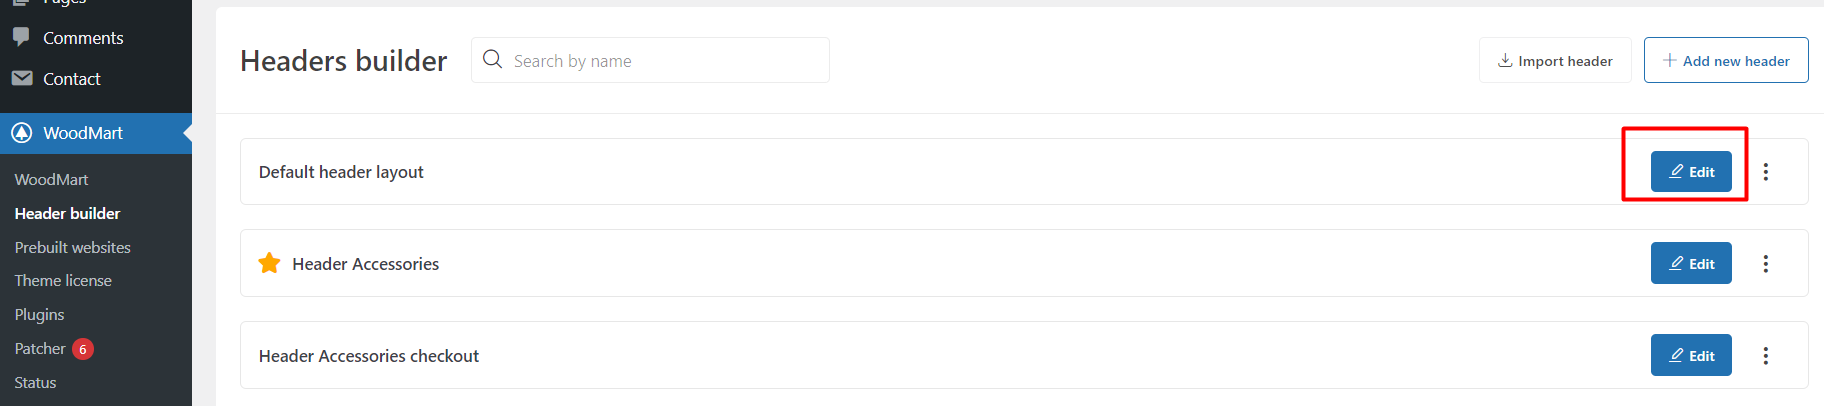
Task: Edit the Header Accessories header
Action: [x=1691, y=264]
